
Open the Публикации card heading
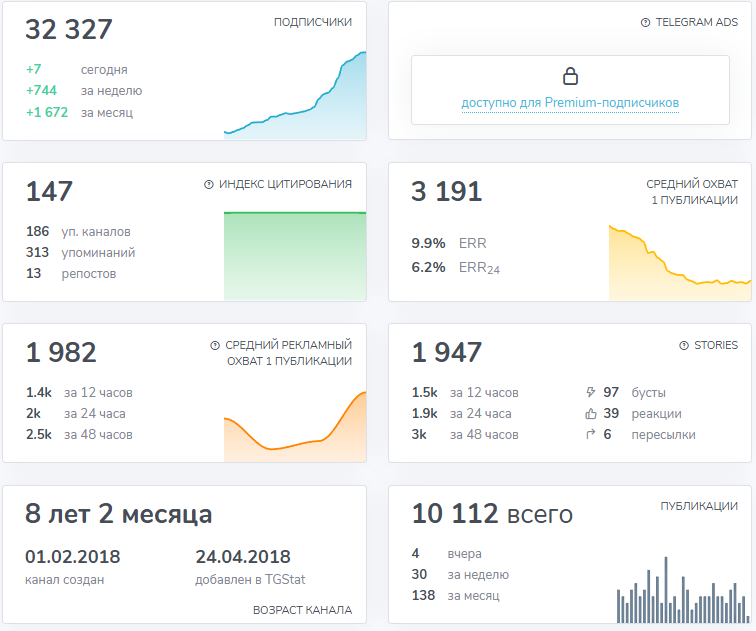pos(699,506)
